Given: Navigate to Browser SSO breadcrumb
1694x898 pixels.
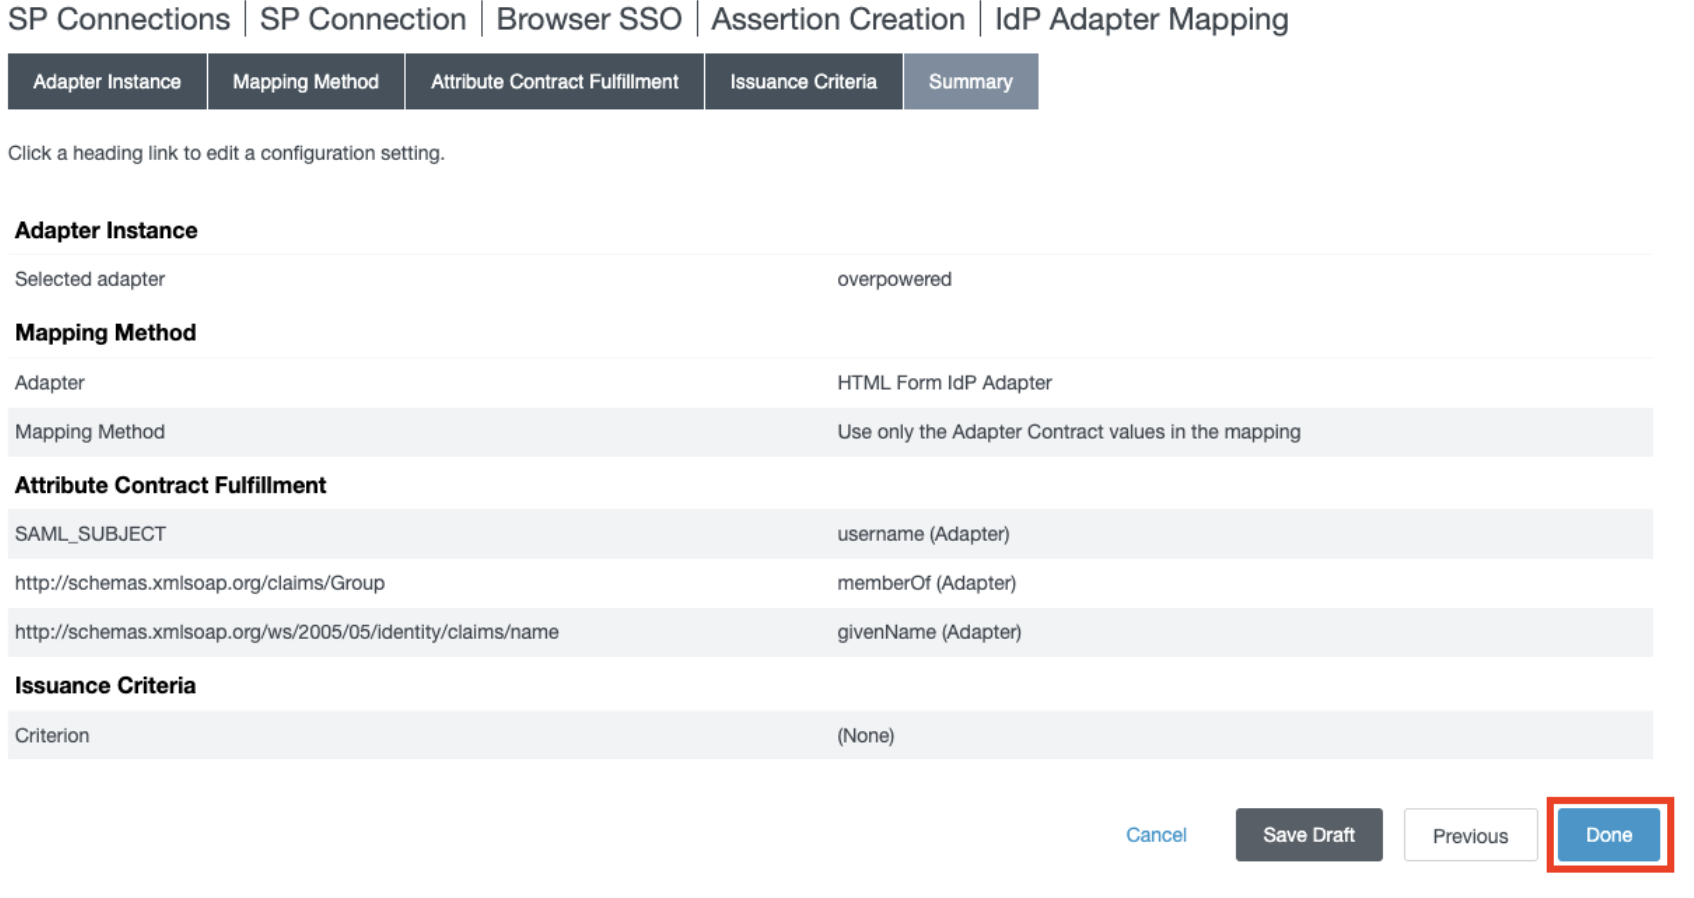Looking at the screenshot, I should 589,19.
